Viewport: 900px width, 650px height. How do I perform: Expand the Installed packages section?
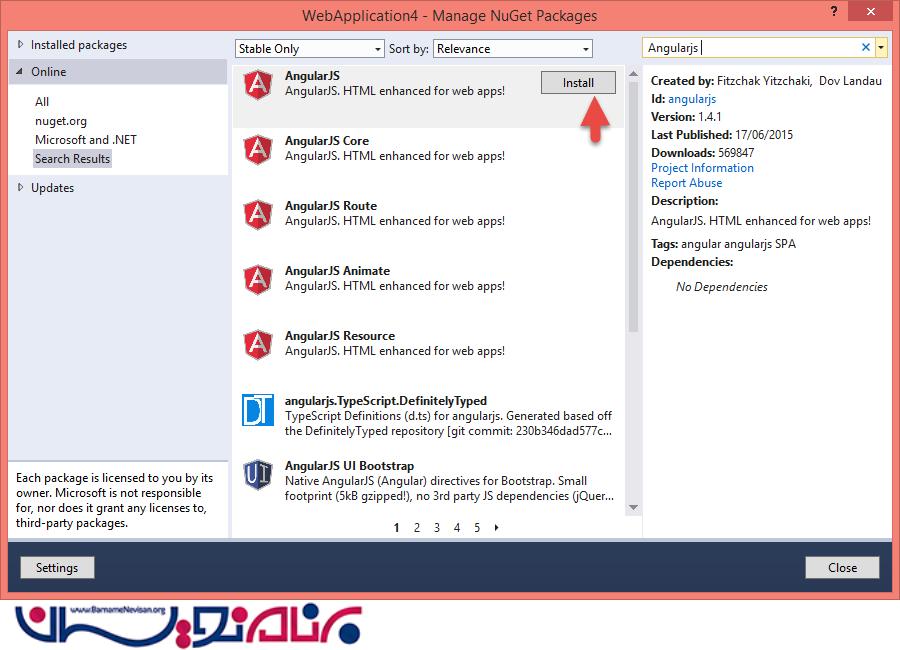pos(21,44)
